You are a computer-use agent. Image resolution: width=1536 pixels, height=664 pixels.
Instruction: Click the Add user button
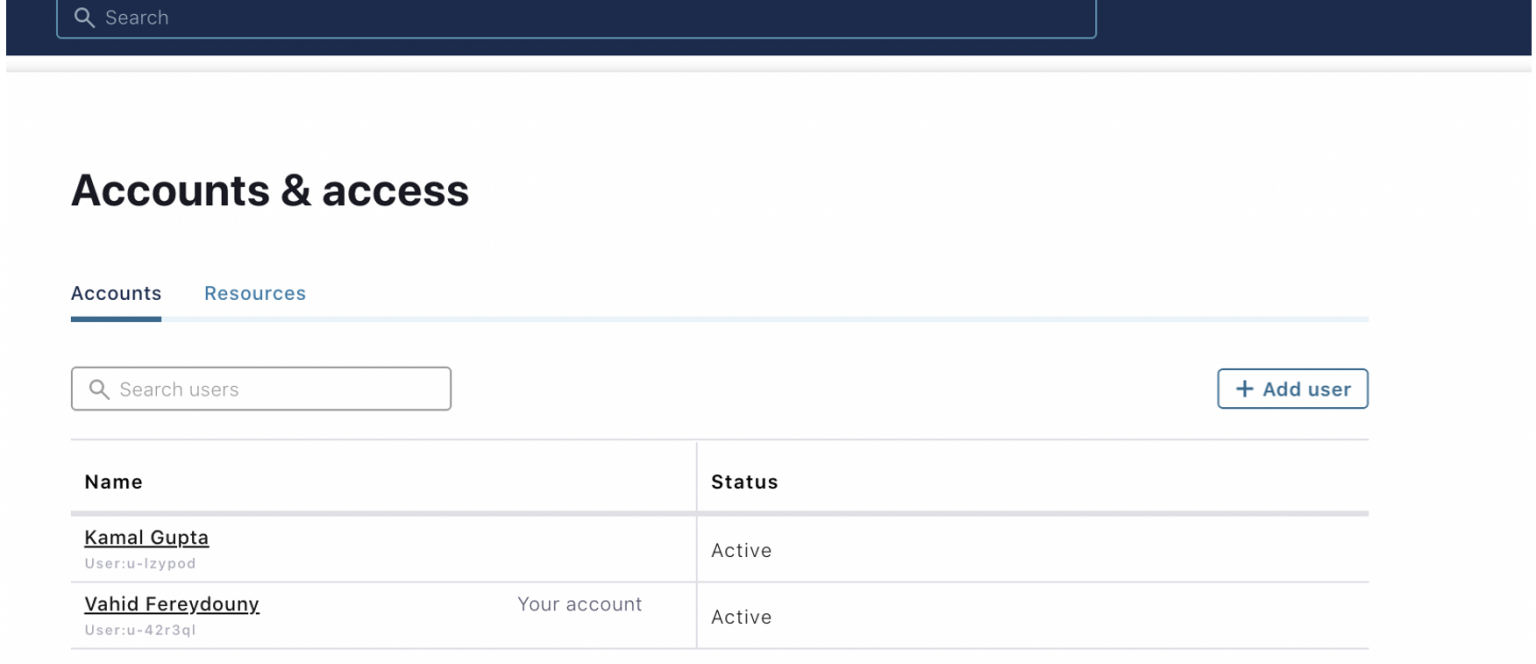pyautogui.click(x=1292, y=388)
